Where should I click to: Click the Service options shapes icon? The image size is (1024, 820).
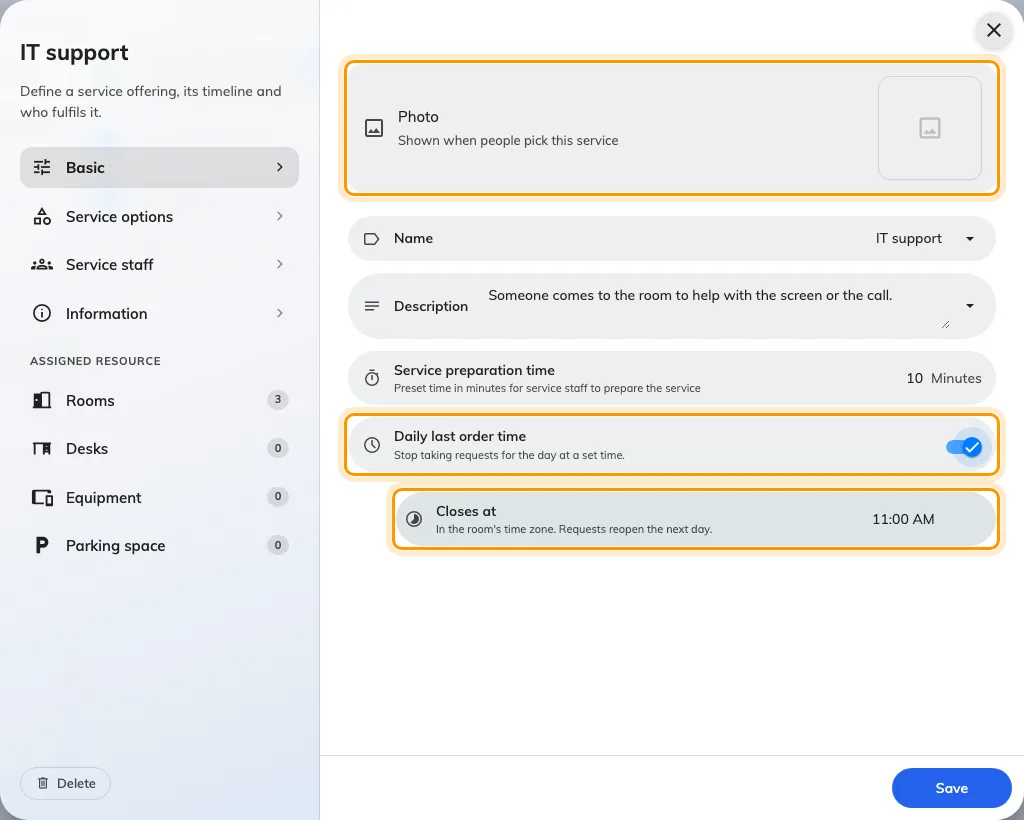coord(42,216)
